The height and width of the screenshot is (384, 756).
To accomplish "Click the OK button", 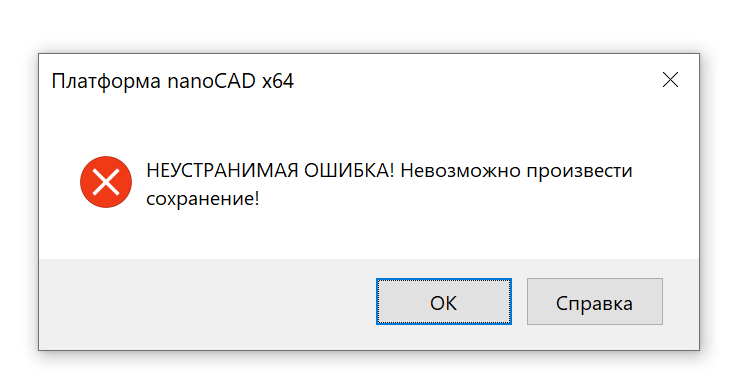I will (444, 302).
